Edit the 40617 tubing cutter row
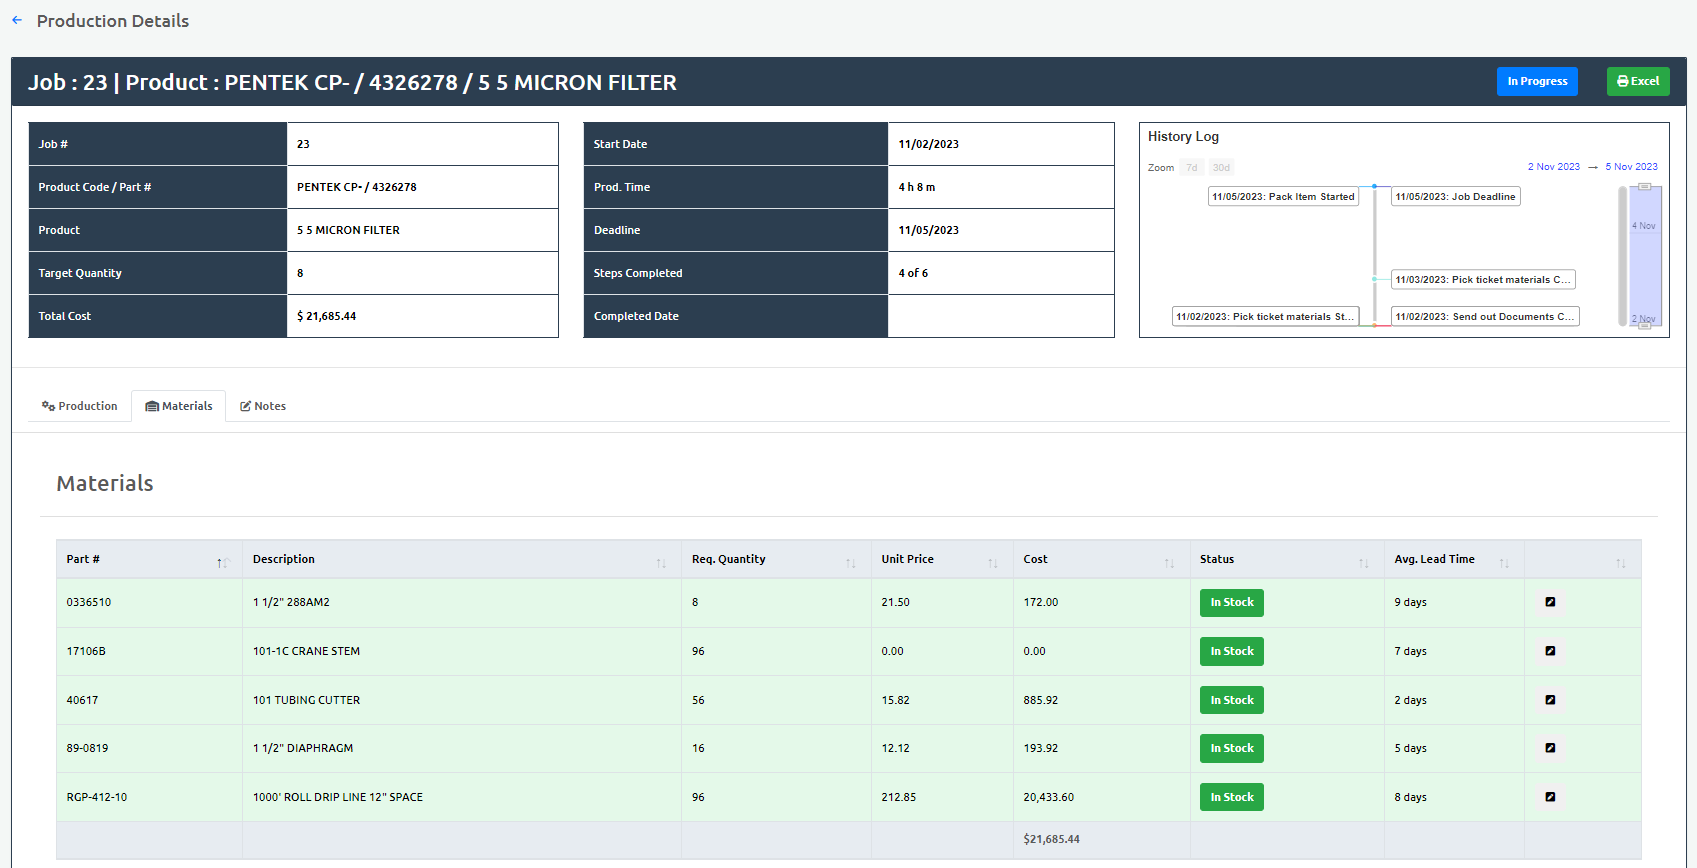The width and height of the screenshot is (1697, 868). pos(1550,700)
